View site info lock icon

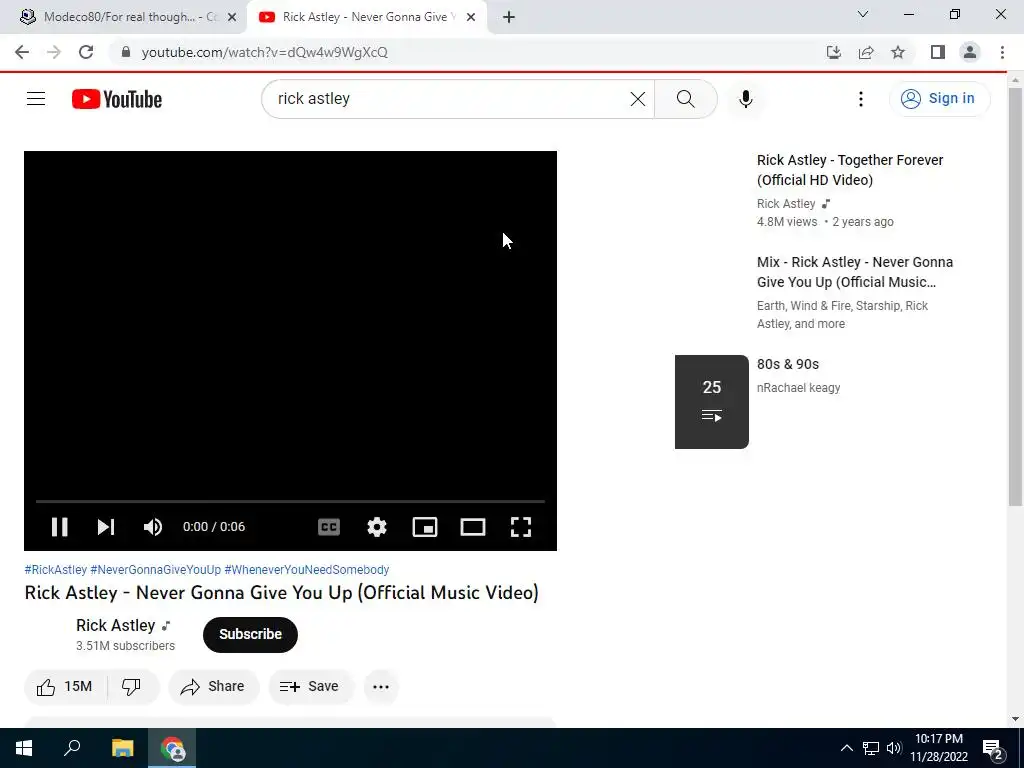(126, 52)
